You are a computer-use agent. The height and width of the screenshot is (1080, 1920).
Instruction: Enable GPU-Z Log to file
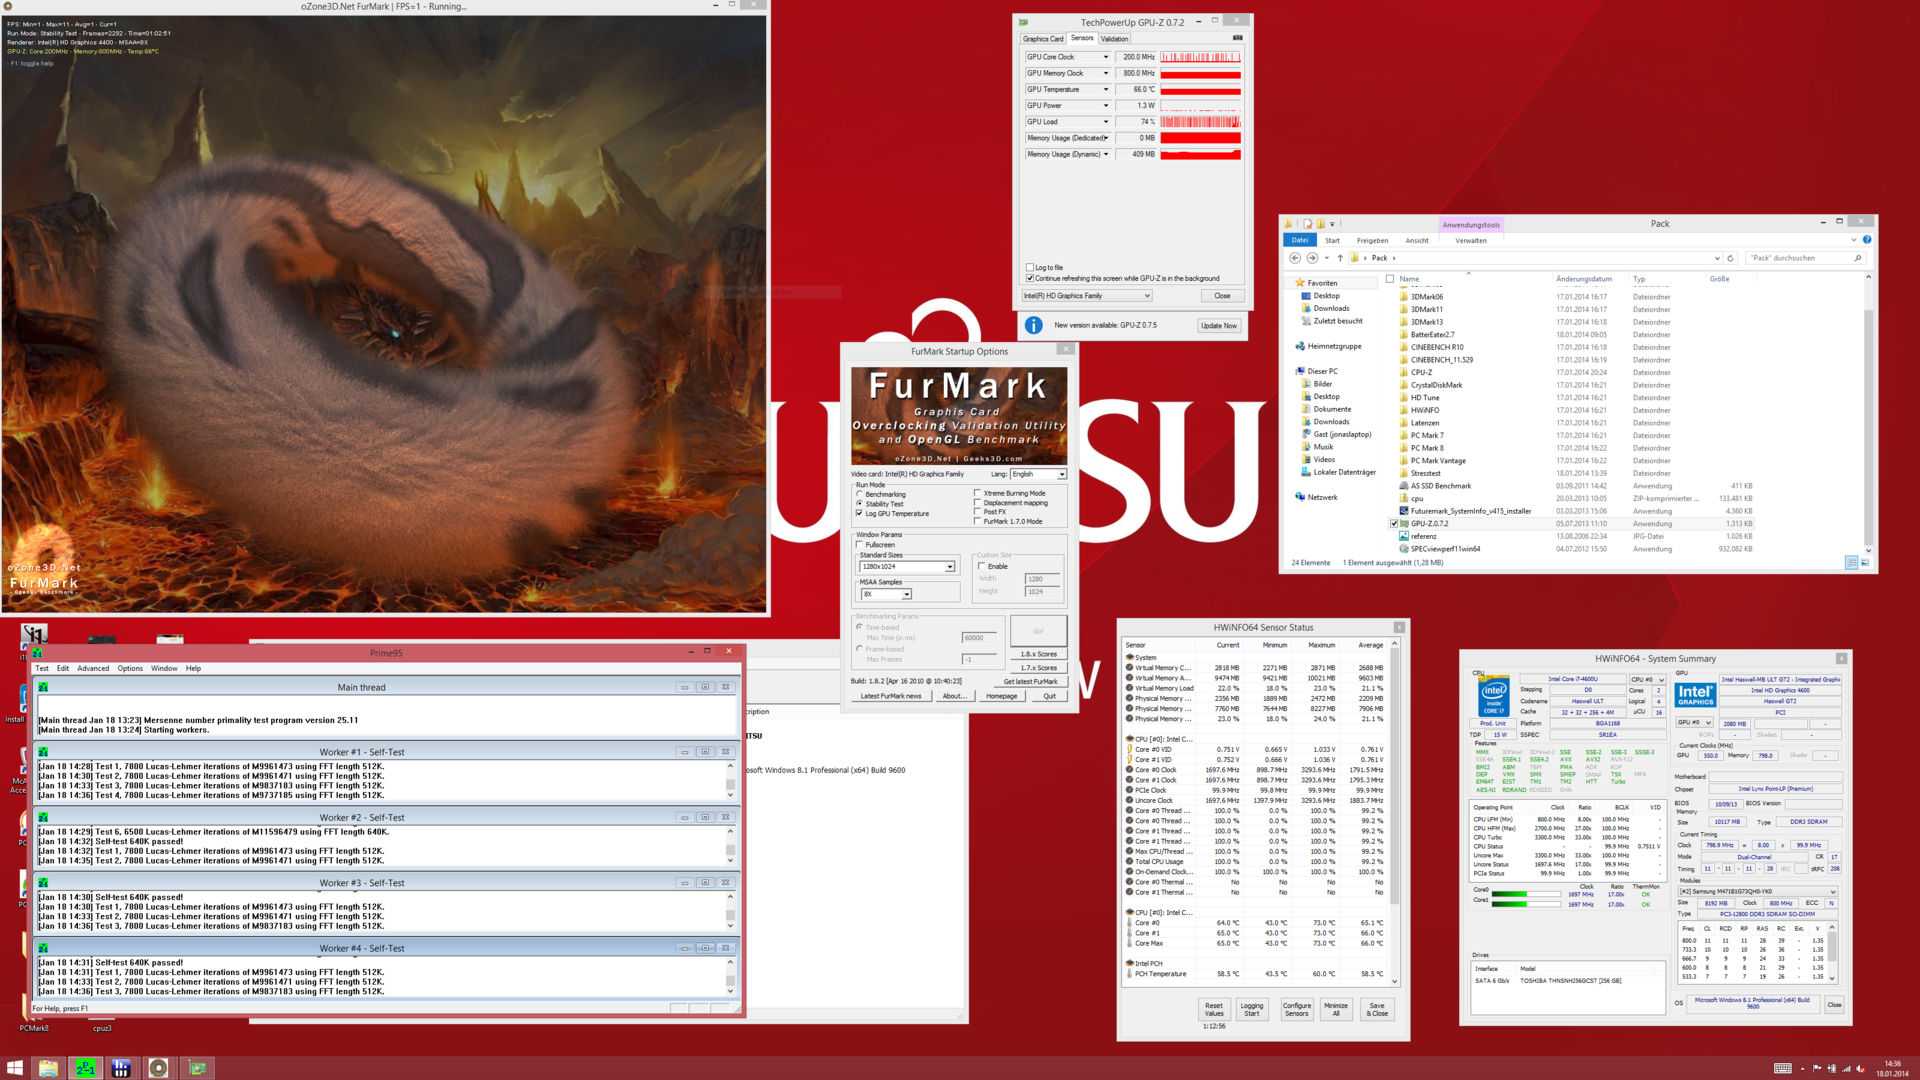(1030, 267)
